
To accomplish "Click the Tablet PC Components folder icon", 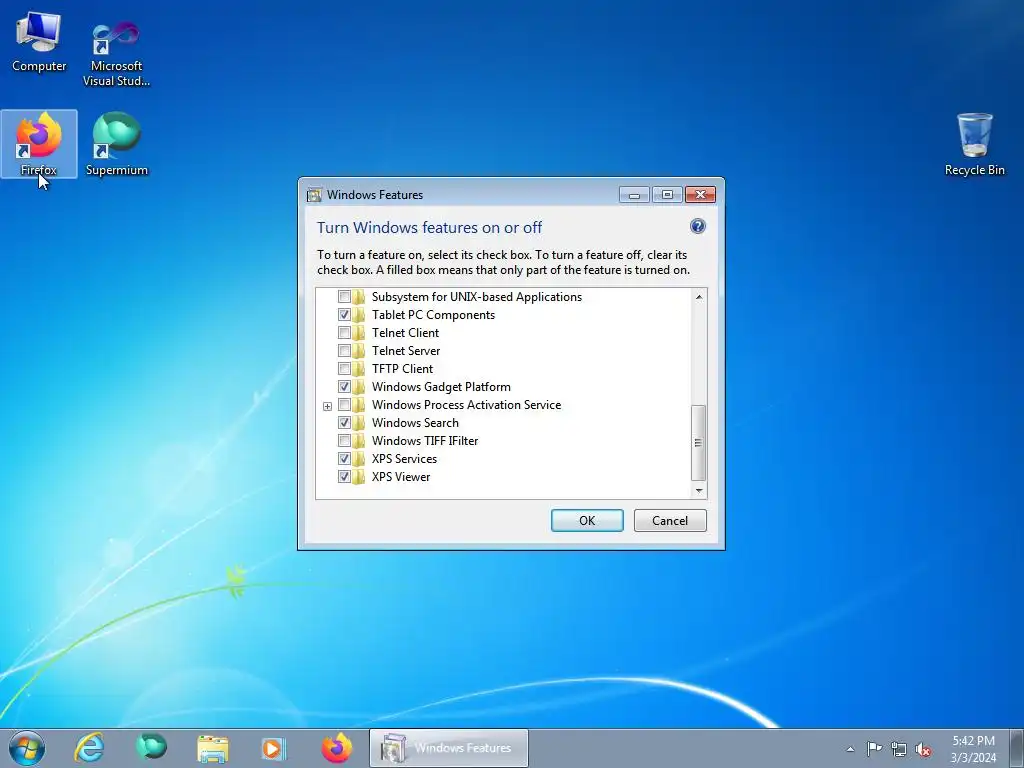I will 359,315.
